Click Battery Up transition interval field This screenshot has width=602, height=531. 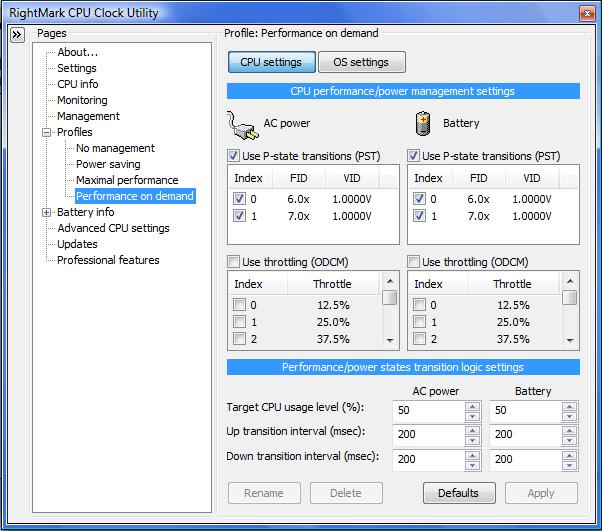click(526, 435)
